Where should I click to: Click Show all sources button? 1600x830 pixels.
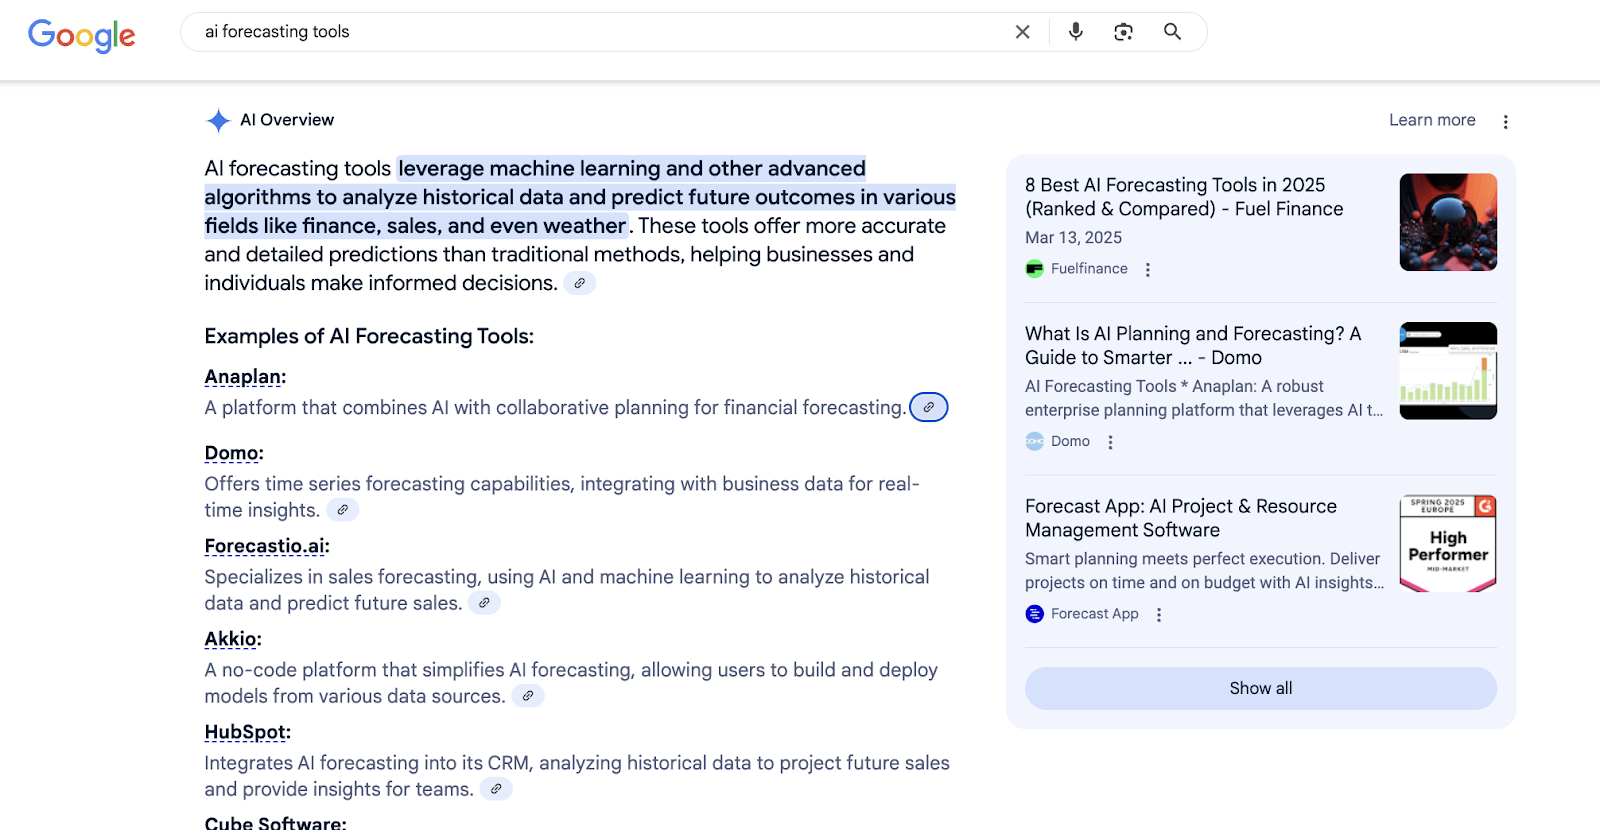click(x=1261, y=688)
